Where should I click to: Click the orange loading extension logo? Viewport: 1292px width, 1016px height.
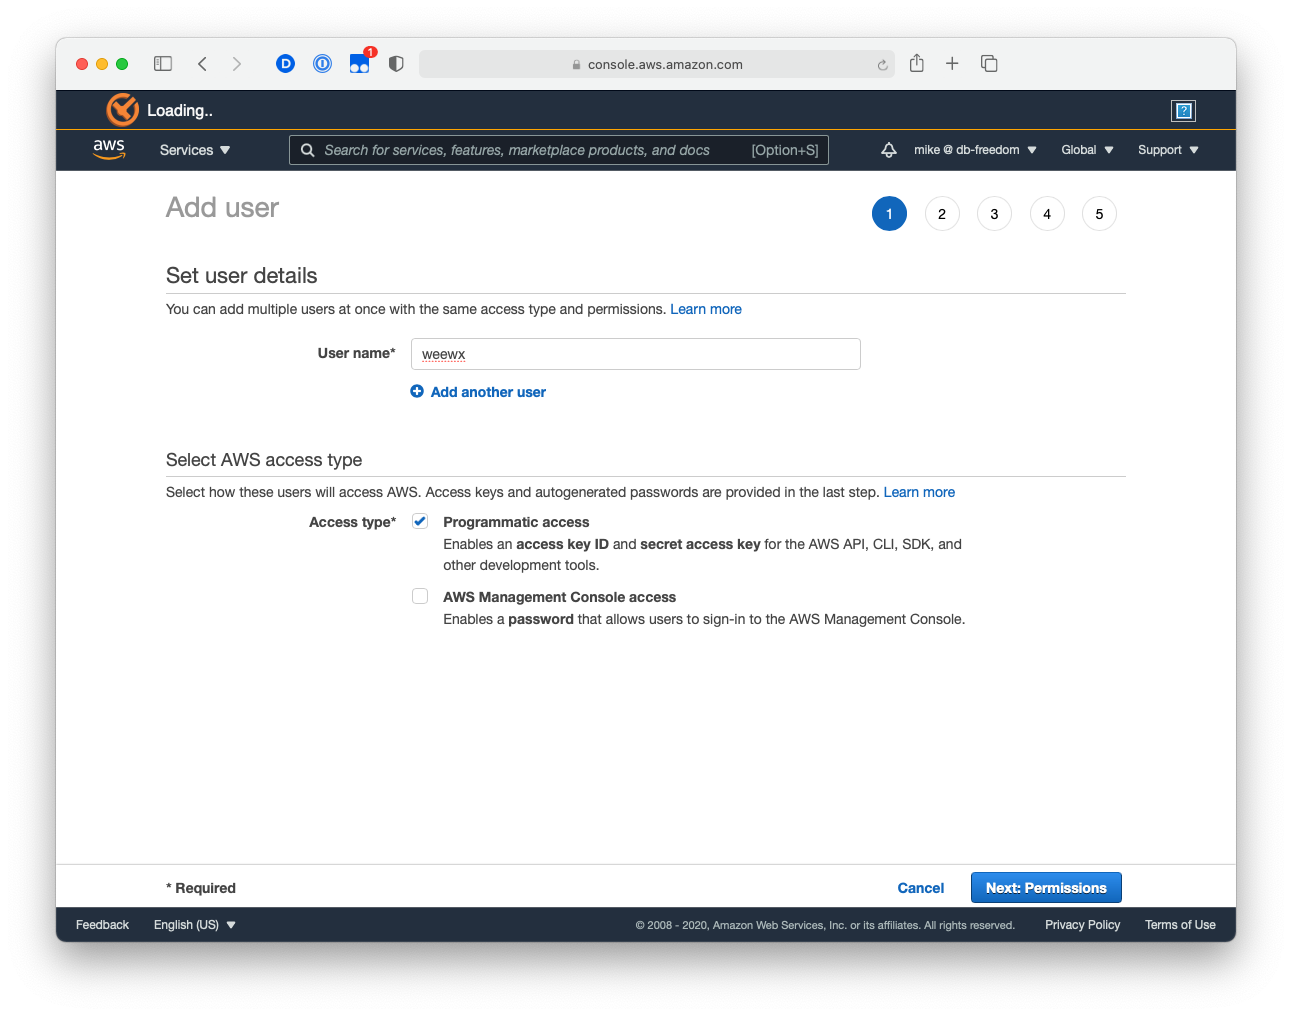click(x=123, y=110)
